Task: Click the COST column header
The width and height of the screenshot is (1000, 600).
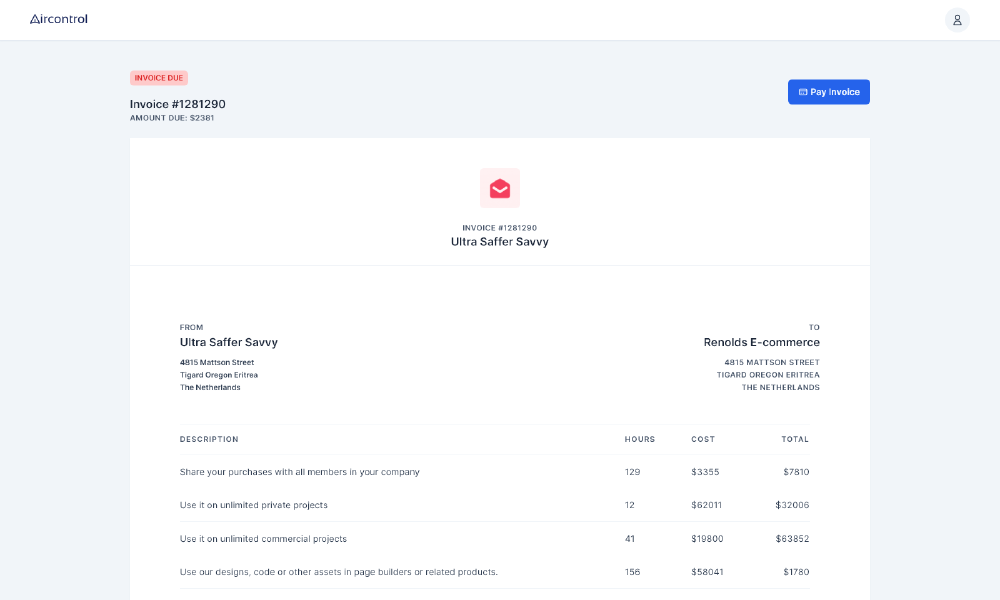Action: pos(703,439)
